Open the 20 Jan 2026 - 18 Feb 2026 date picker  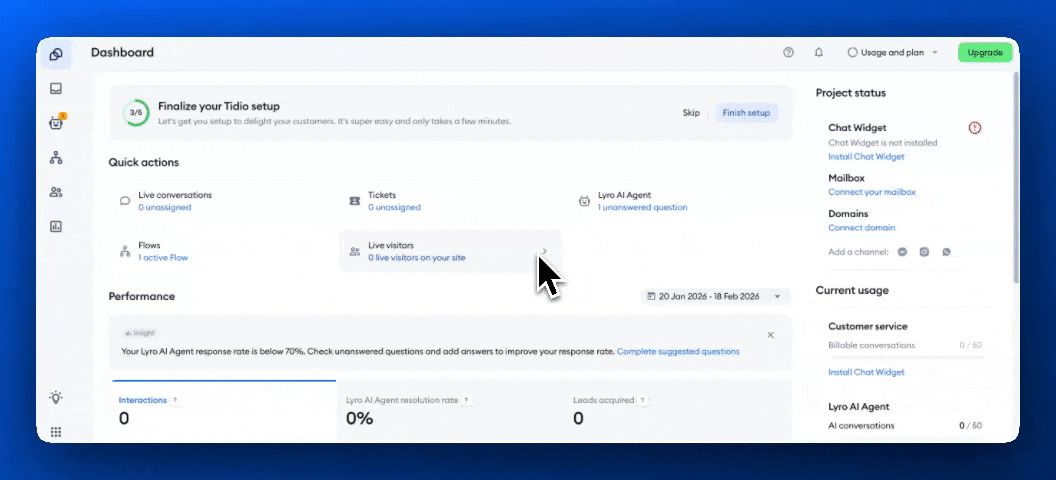[714, 296]
